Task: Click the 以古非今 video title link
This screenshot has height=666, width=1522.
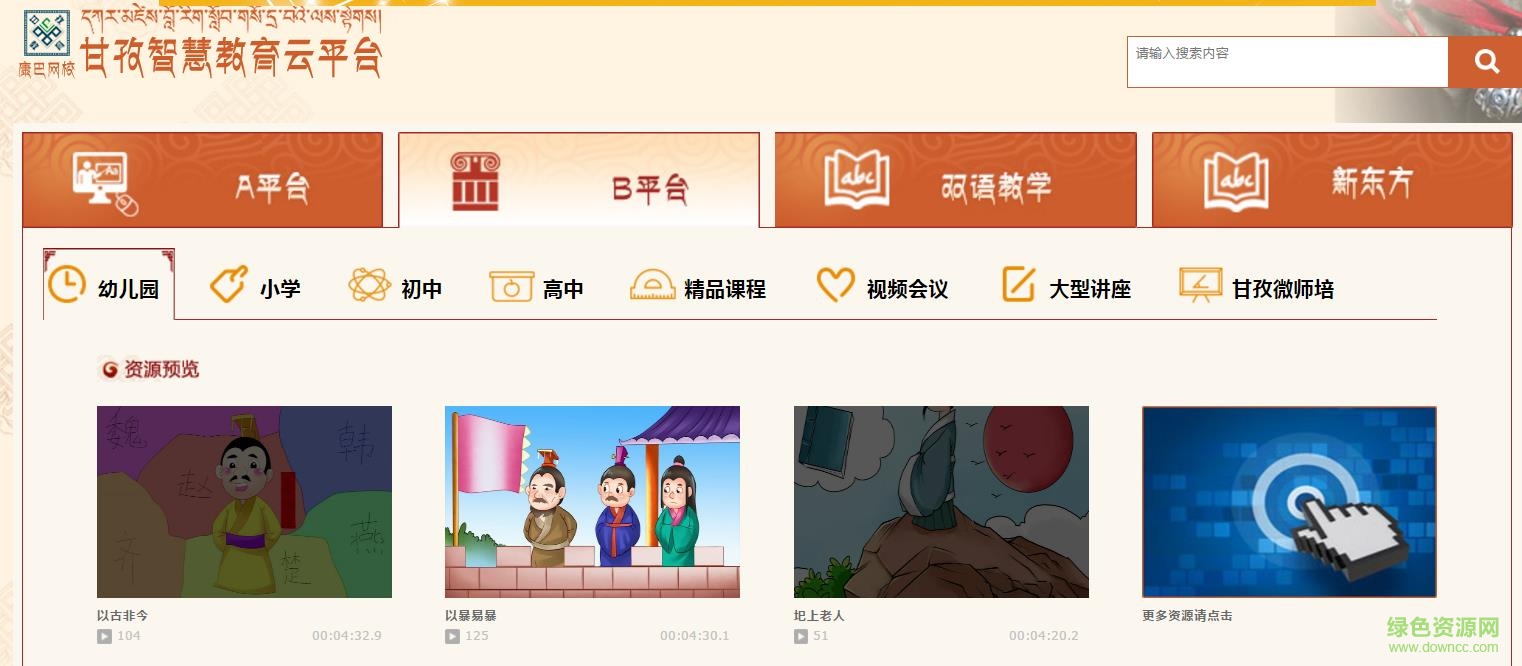Action: click(x=122, y=616)
